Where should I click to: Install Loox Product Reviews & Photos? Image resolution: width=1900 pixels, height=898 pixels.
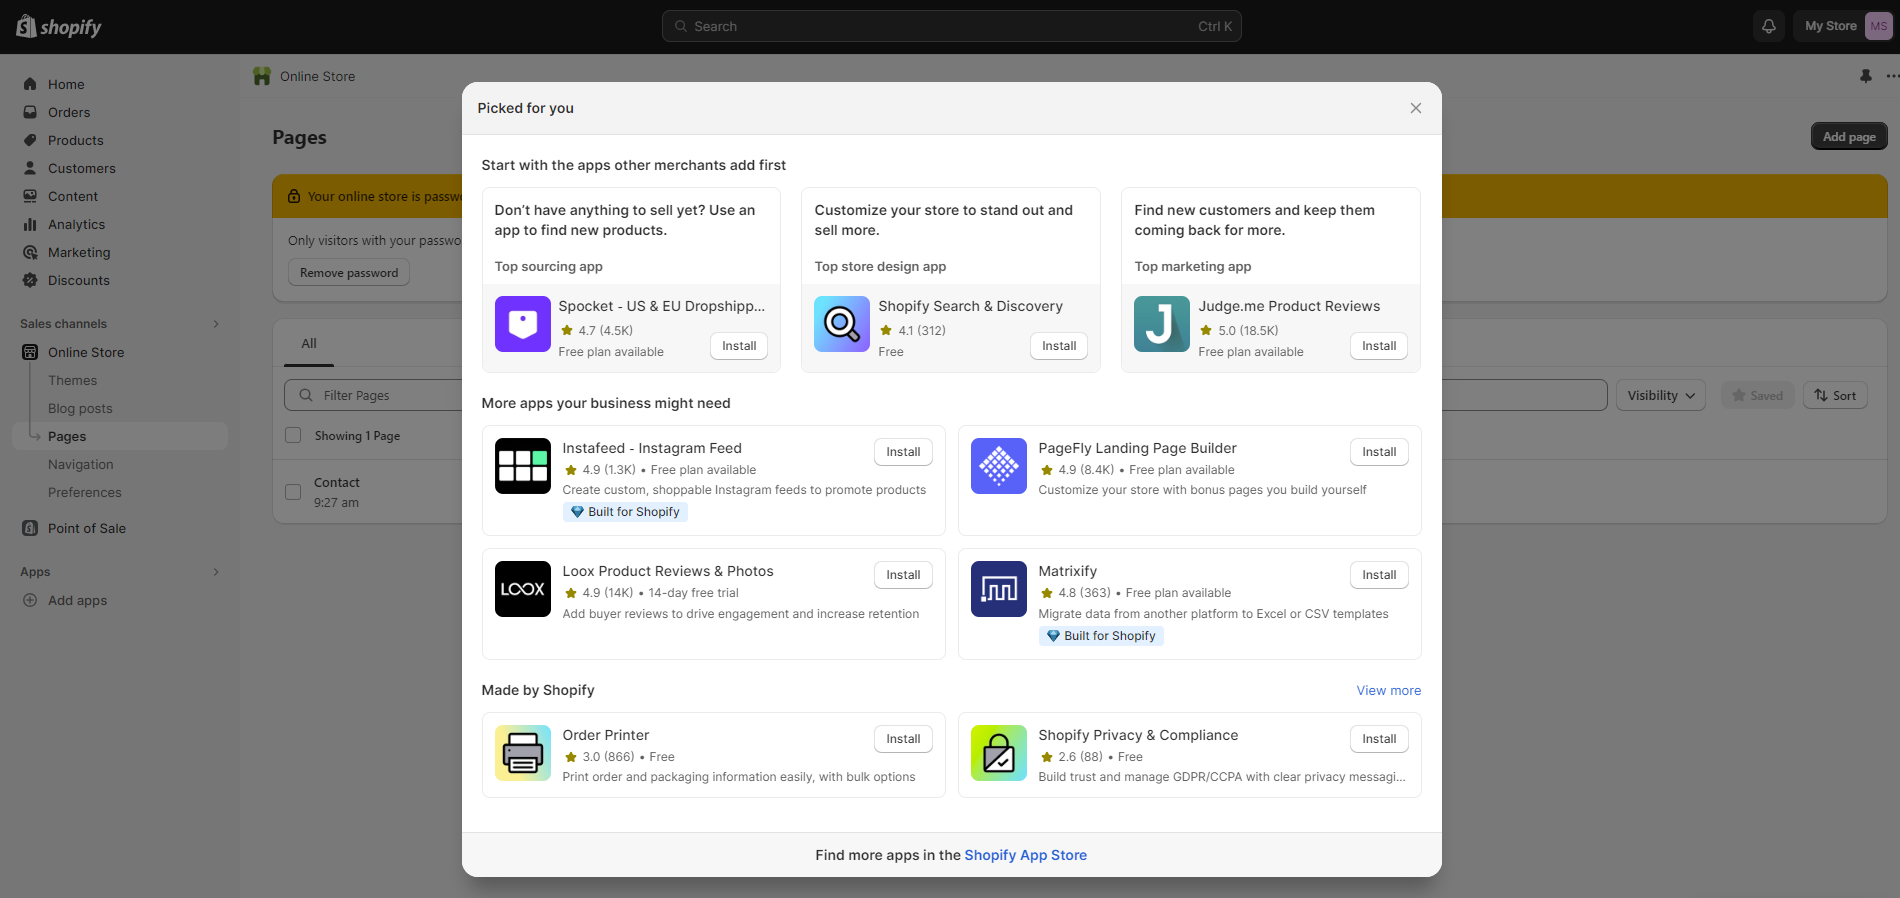tap(903, 575)
